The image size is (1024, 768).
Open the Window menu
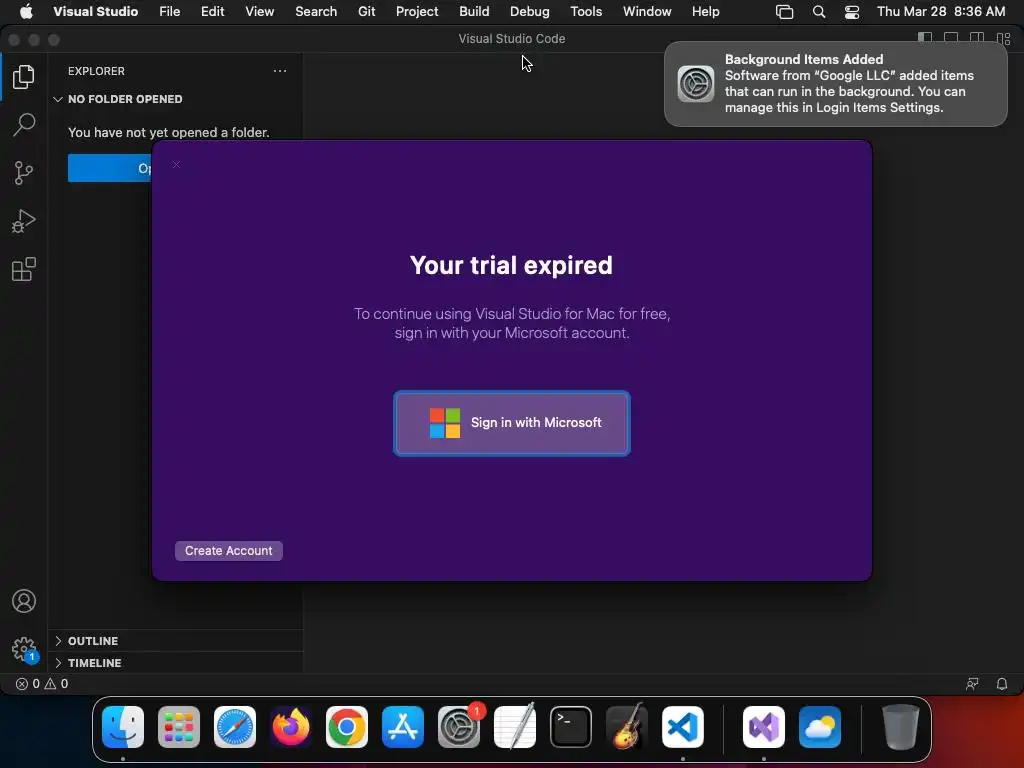pos(647,12)
